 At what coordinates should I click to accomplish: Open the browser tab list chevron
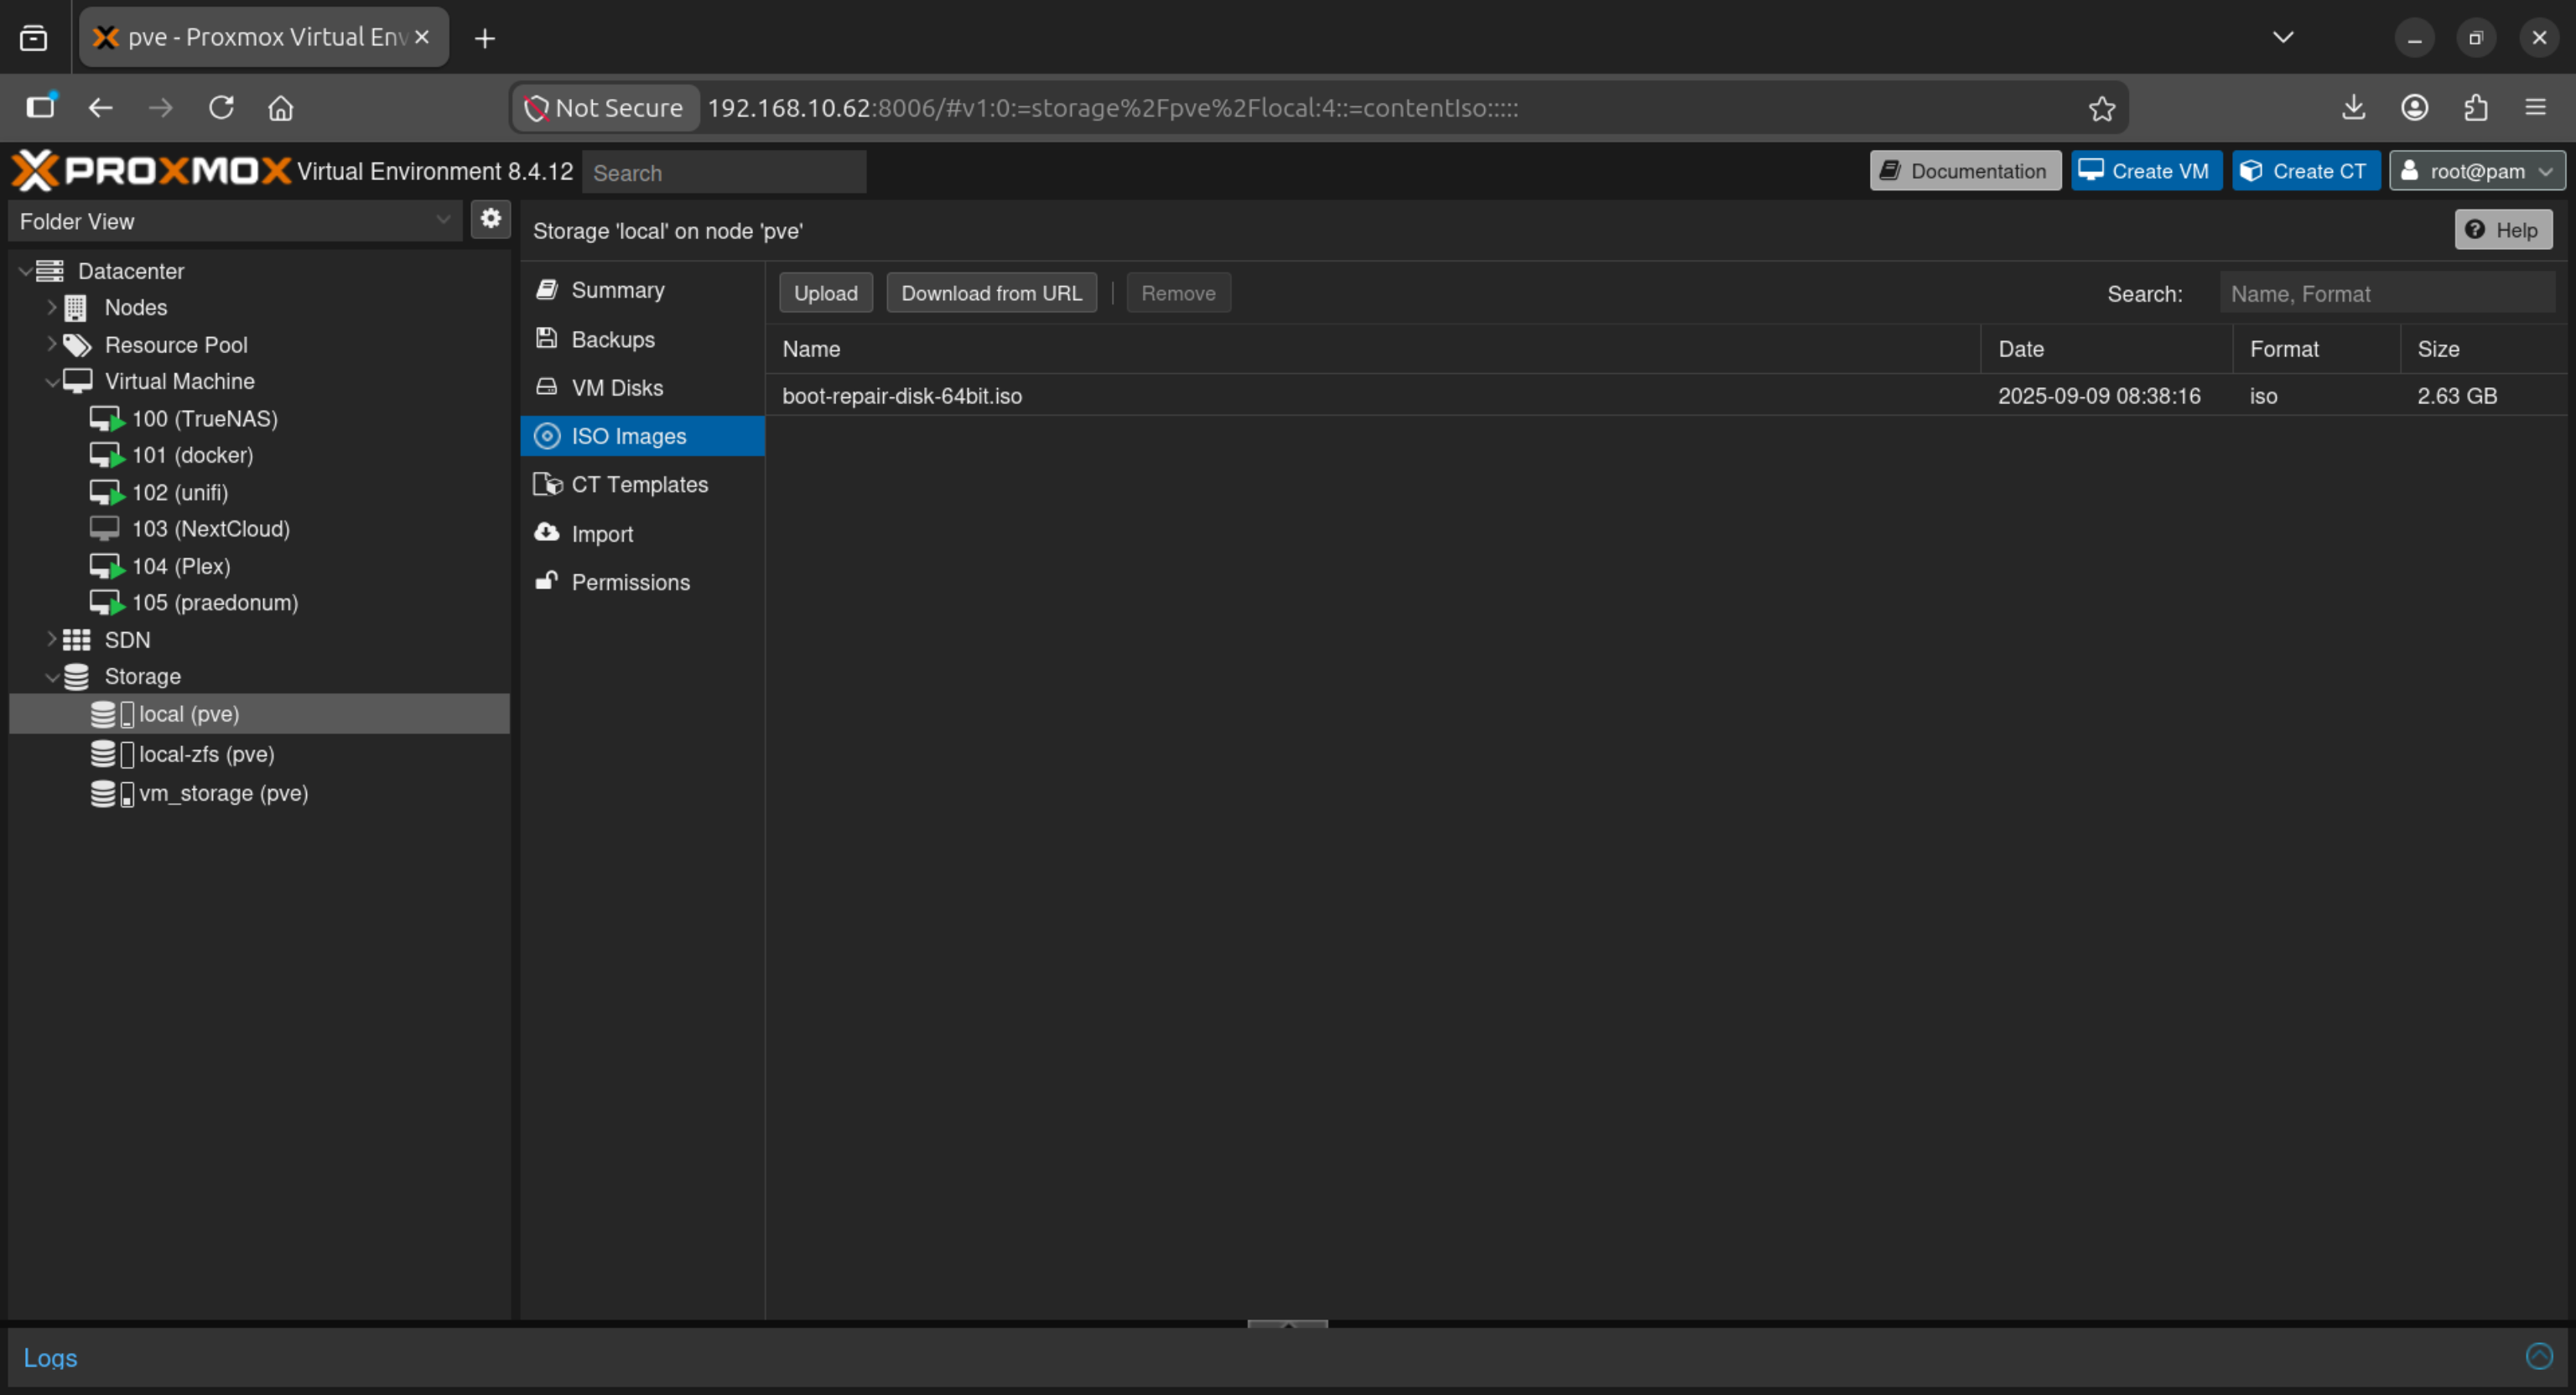click(x=2283, y=38)
